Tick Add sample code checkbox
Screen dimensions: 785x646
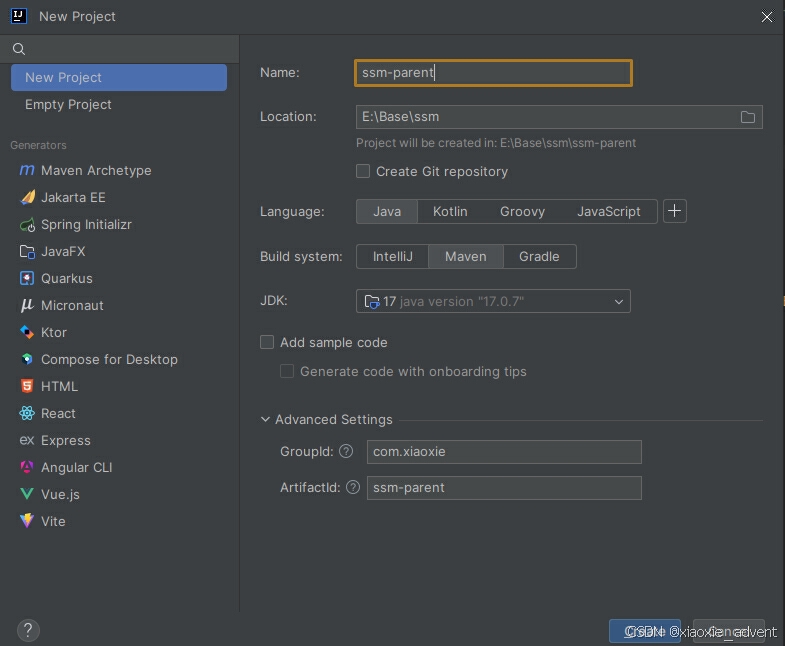267,342
